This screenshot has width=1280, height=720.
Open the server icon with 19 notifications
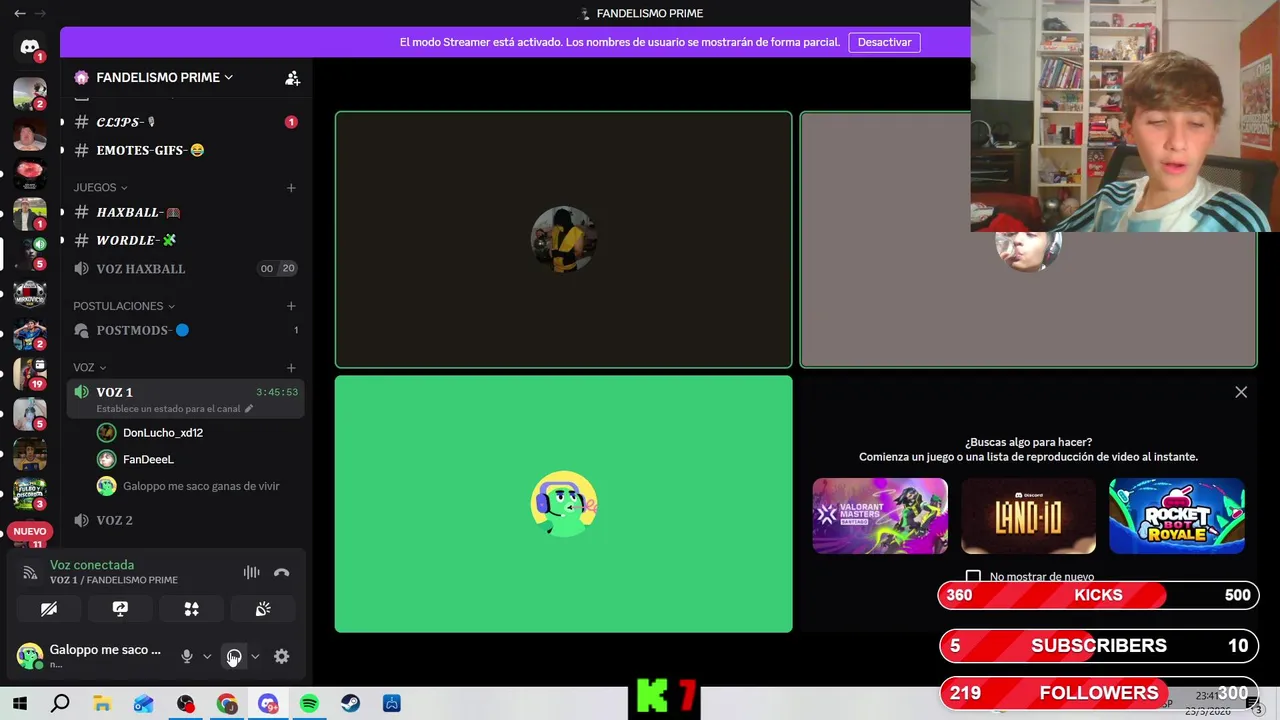coord(30,373)
